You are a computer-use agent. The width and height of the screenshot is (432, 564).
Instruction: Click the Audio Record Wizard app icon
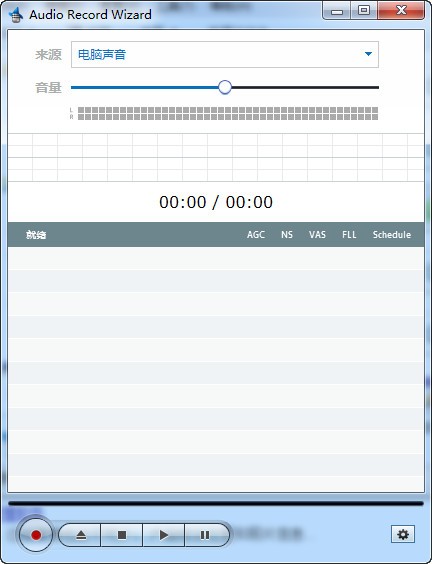(x=16, y=15)
